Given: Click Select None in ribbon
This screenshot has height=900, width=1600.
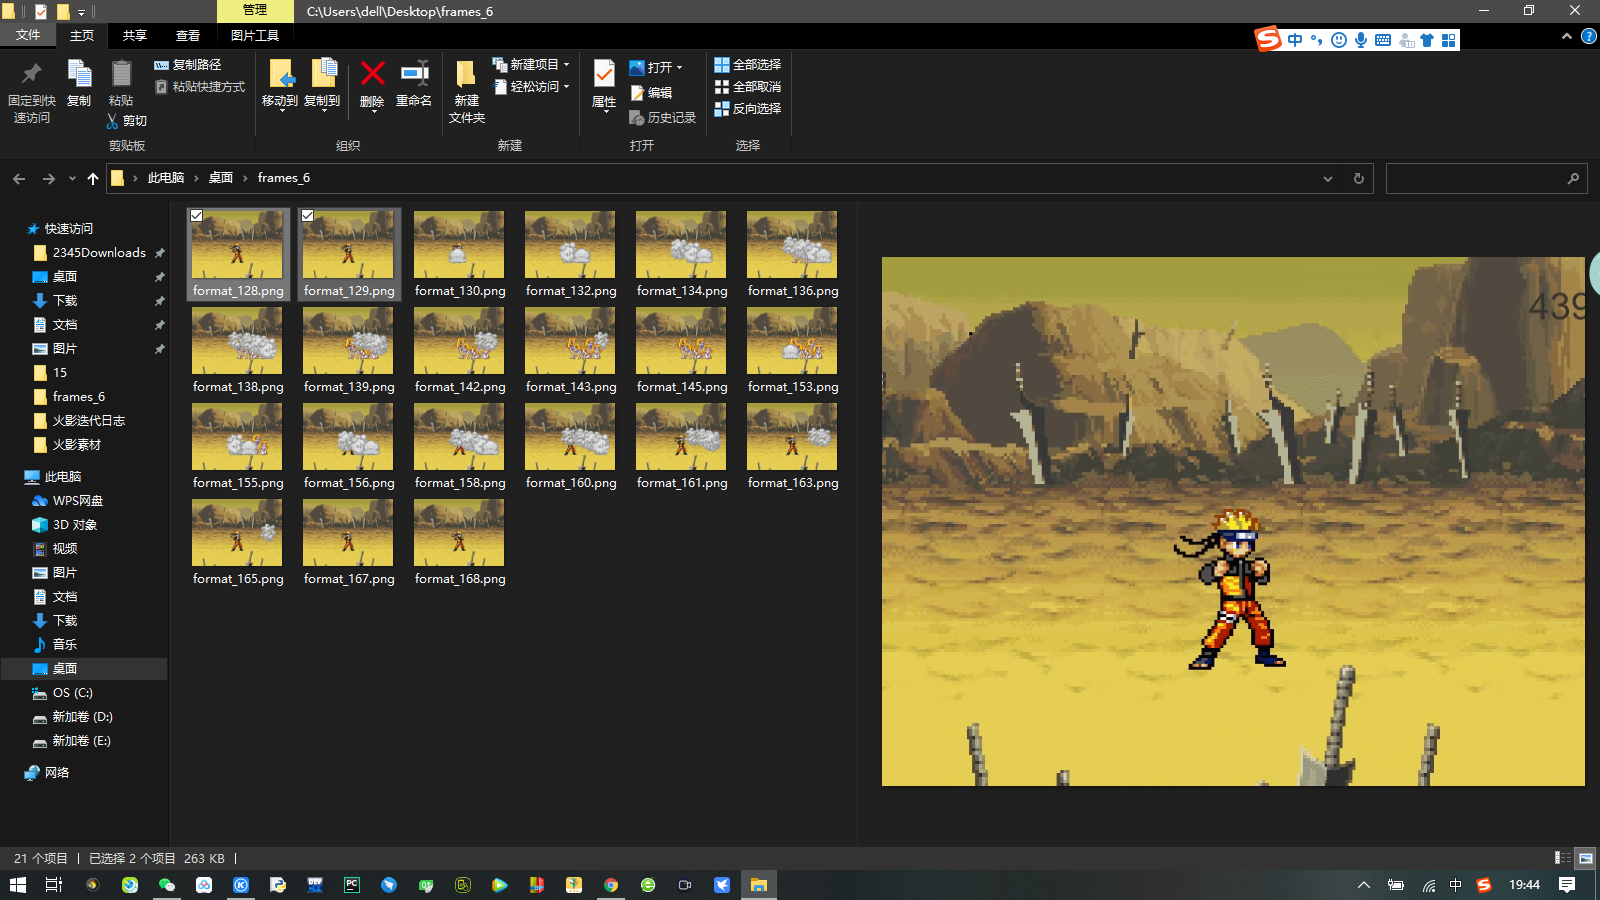Looking at the screenshot, I should coord(748,87).
